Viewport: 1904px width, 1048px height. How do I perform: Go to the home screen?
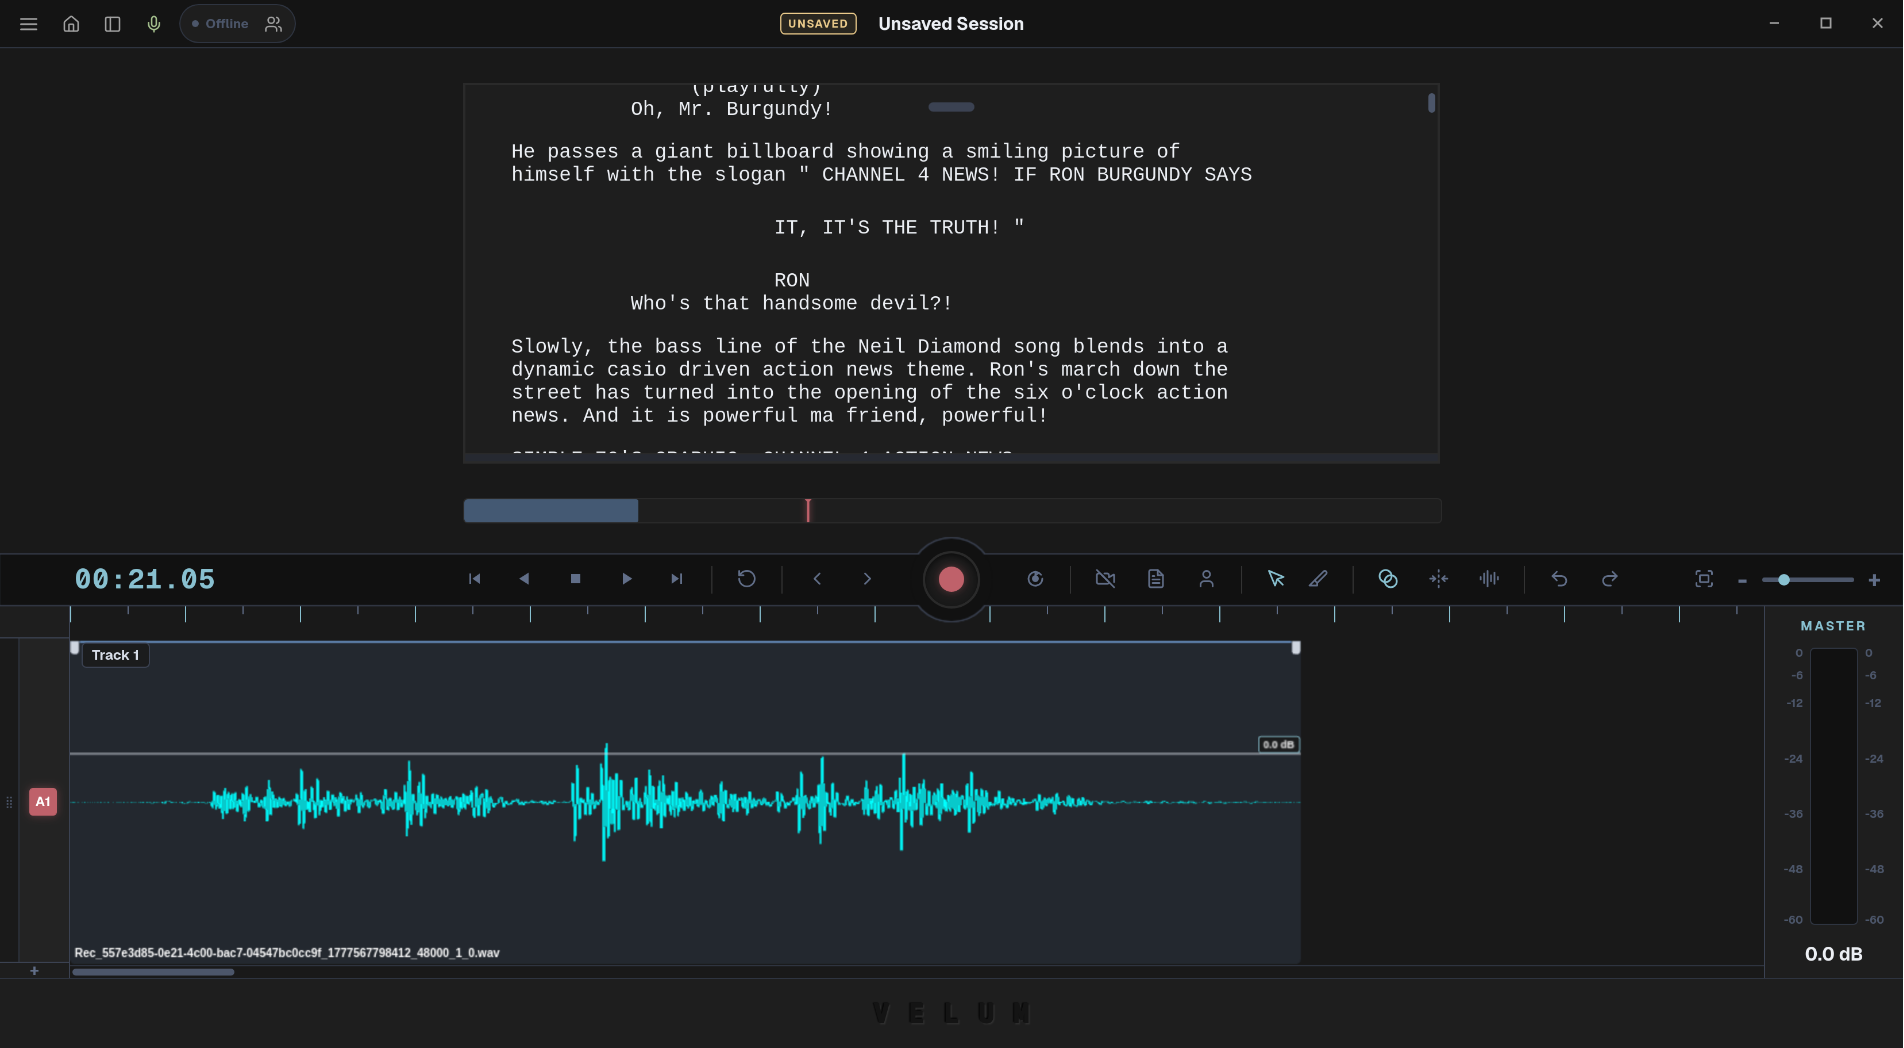71,24
